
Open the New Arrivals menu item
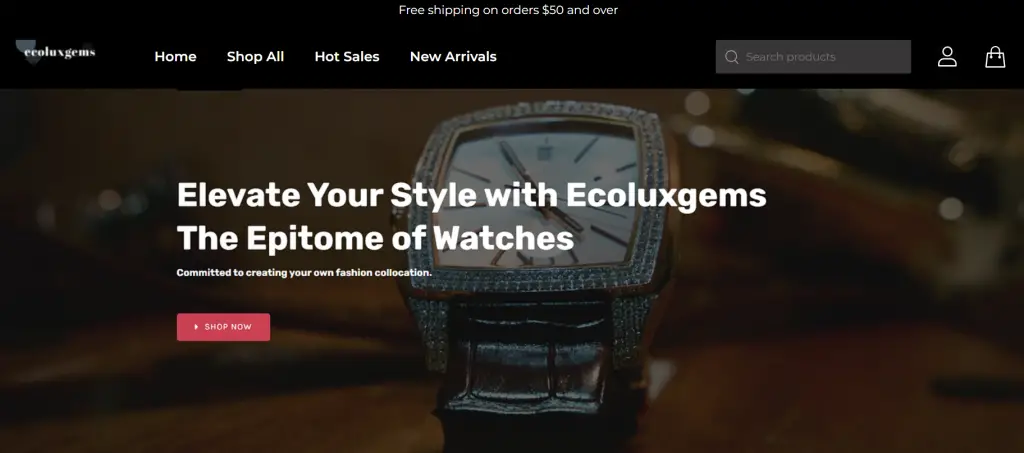click(453, 57)
